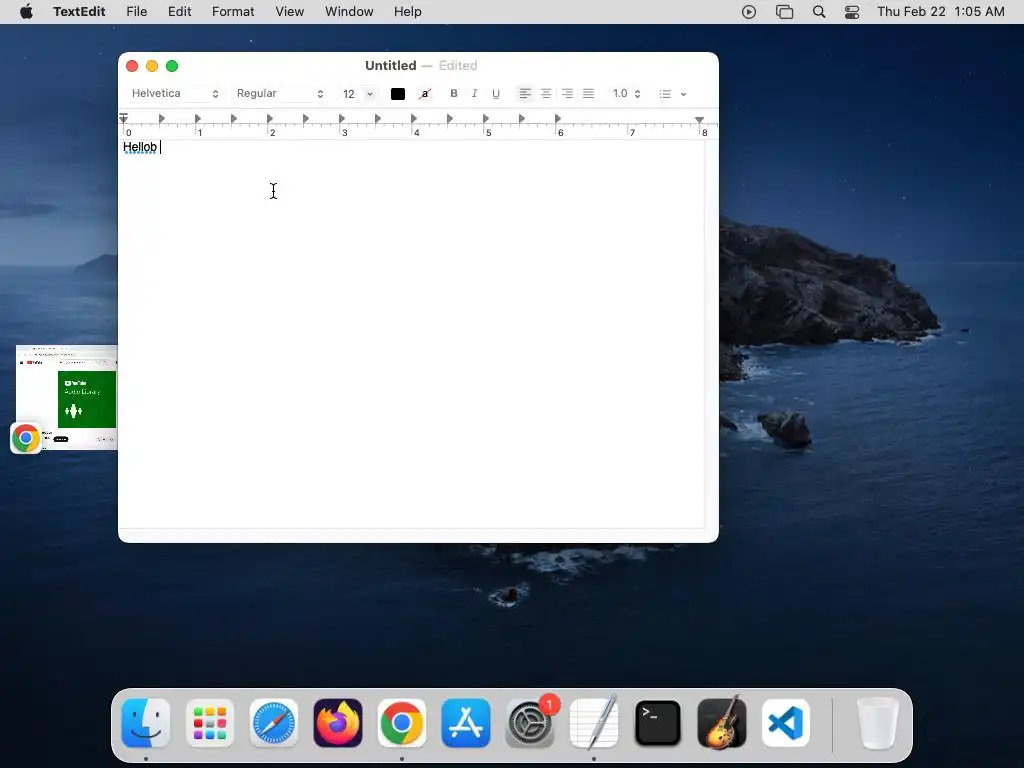Open Control Center in menu bar
The width and height of the screenshot is (1024, 768).
coord(852,12)
